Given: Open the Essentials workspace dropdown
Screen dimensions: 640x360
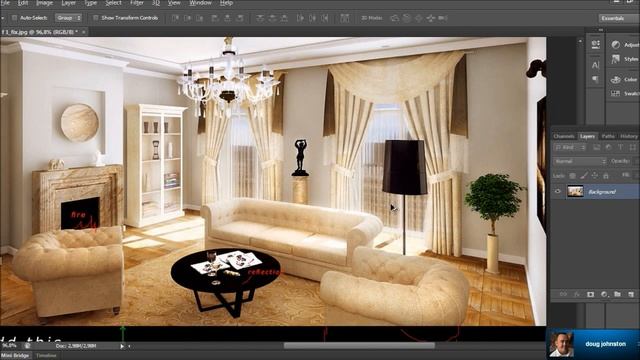Looking at the screenshot, I should click(x=618, y=18).
